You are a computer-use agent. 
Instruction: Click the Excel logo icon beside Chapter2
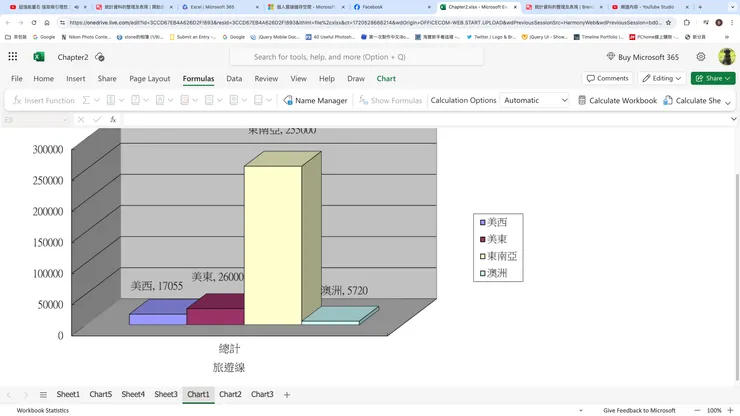pyautogui.click(x=39, y=57)
